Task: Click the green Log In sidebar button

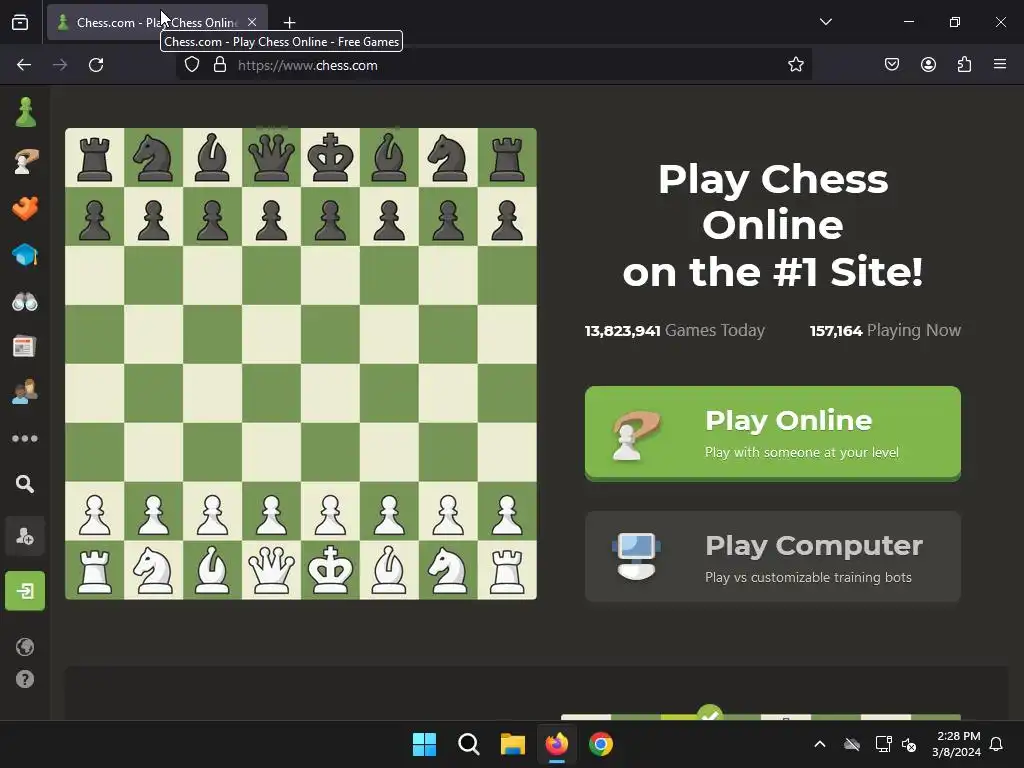Action: (25, 591)
